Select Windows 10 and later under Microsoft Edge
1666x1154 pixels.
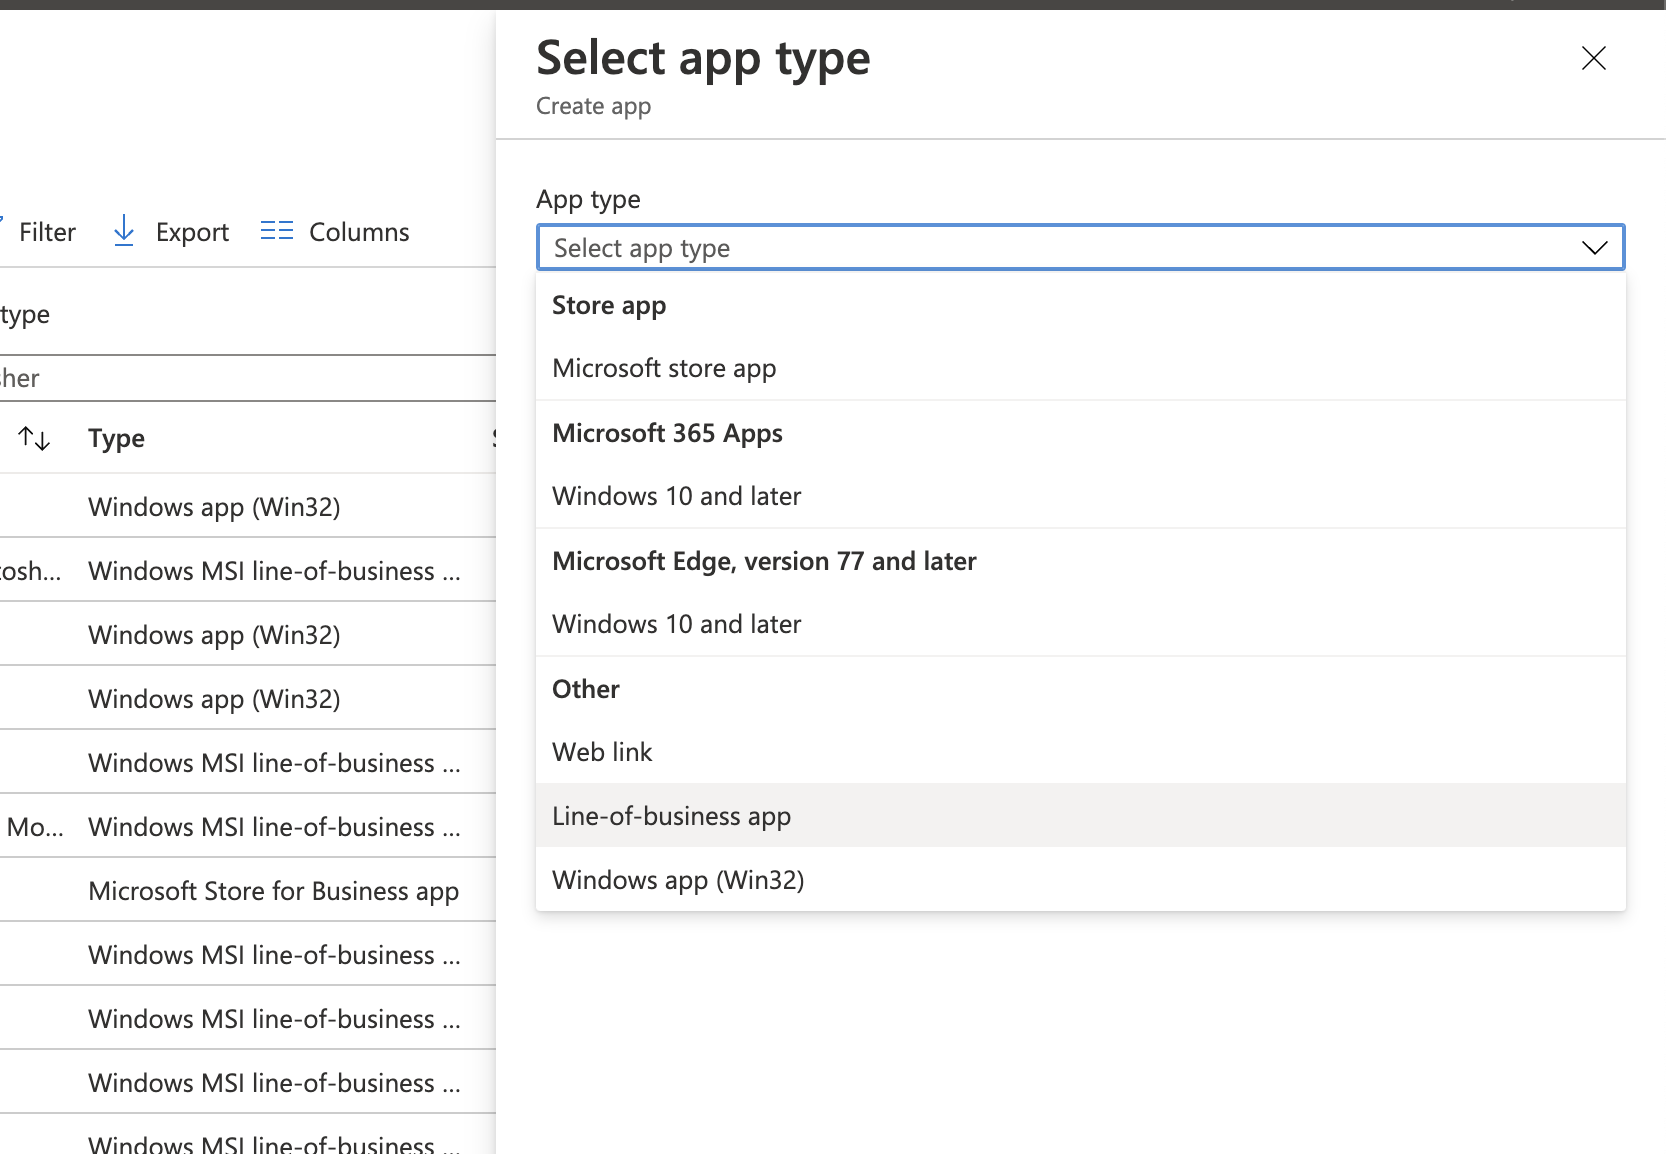point(1081,624)
